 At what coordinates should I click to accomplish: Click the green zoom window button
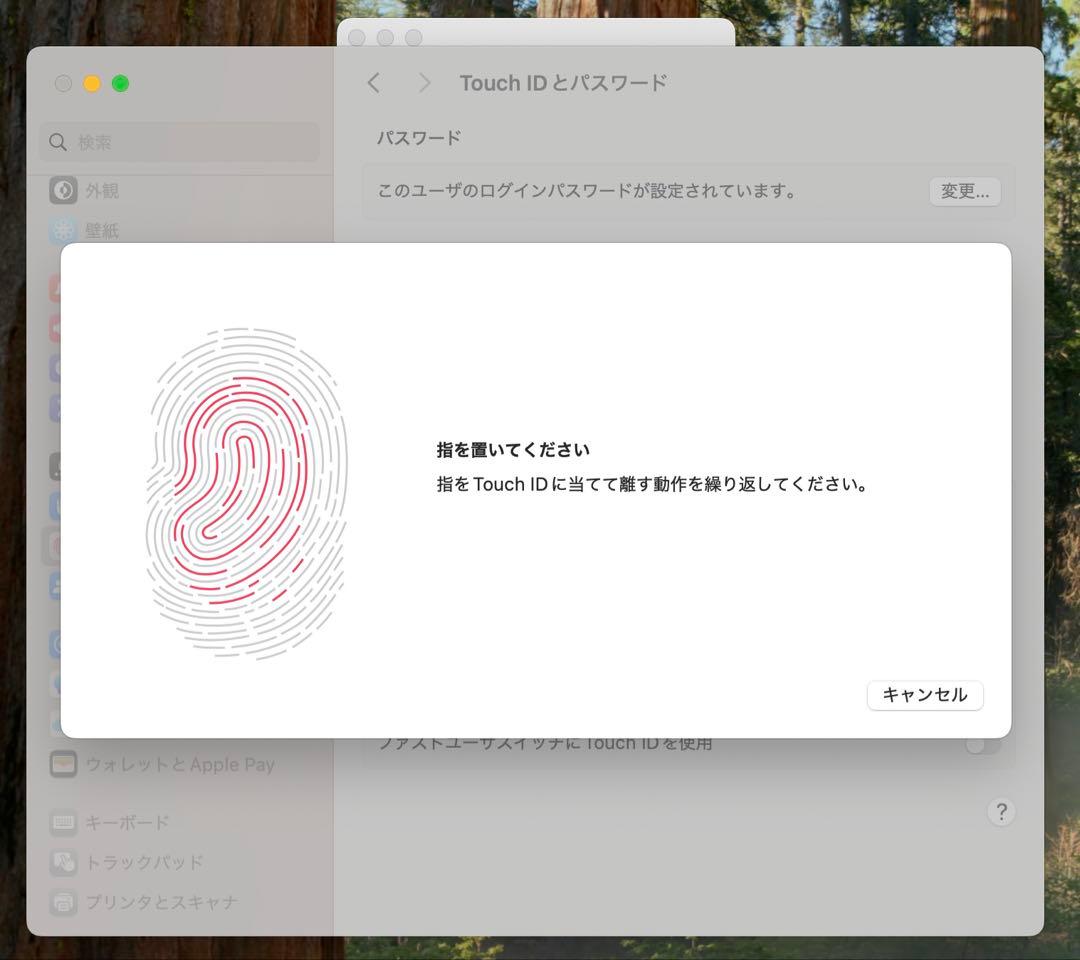click(120, 84)
